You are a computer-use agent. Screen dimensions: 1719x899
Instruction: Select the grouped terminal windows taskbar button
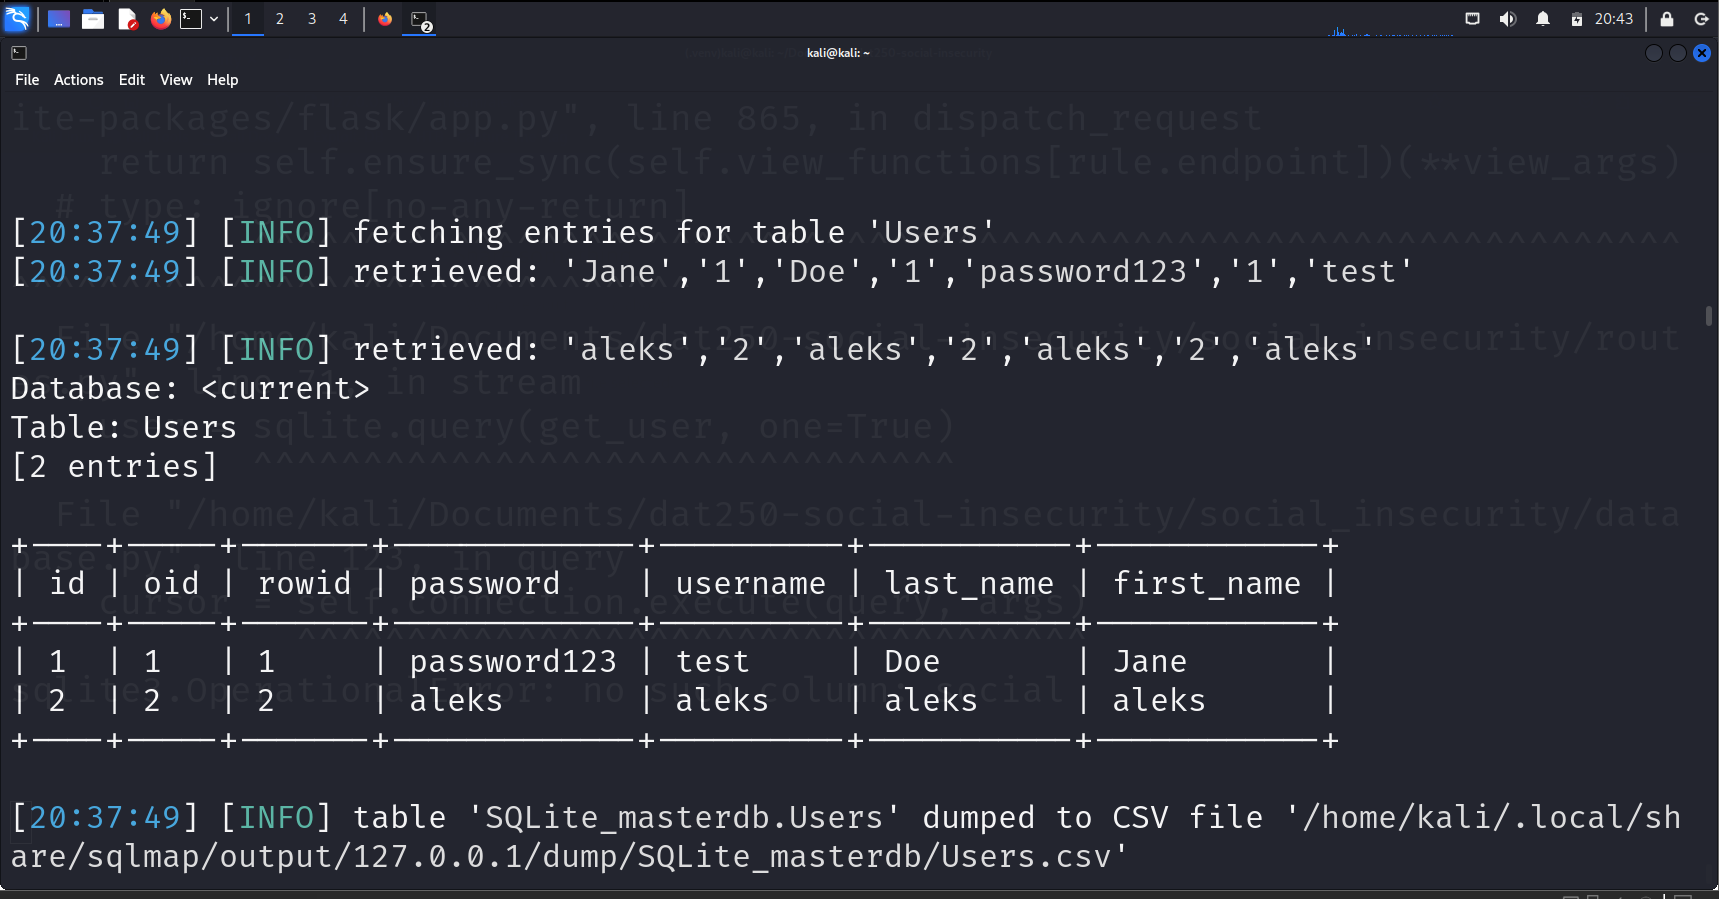pyautogui.click(x=420, y=20)
